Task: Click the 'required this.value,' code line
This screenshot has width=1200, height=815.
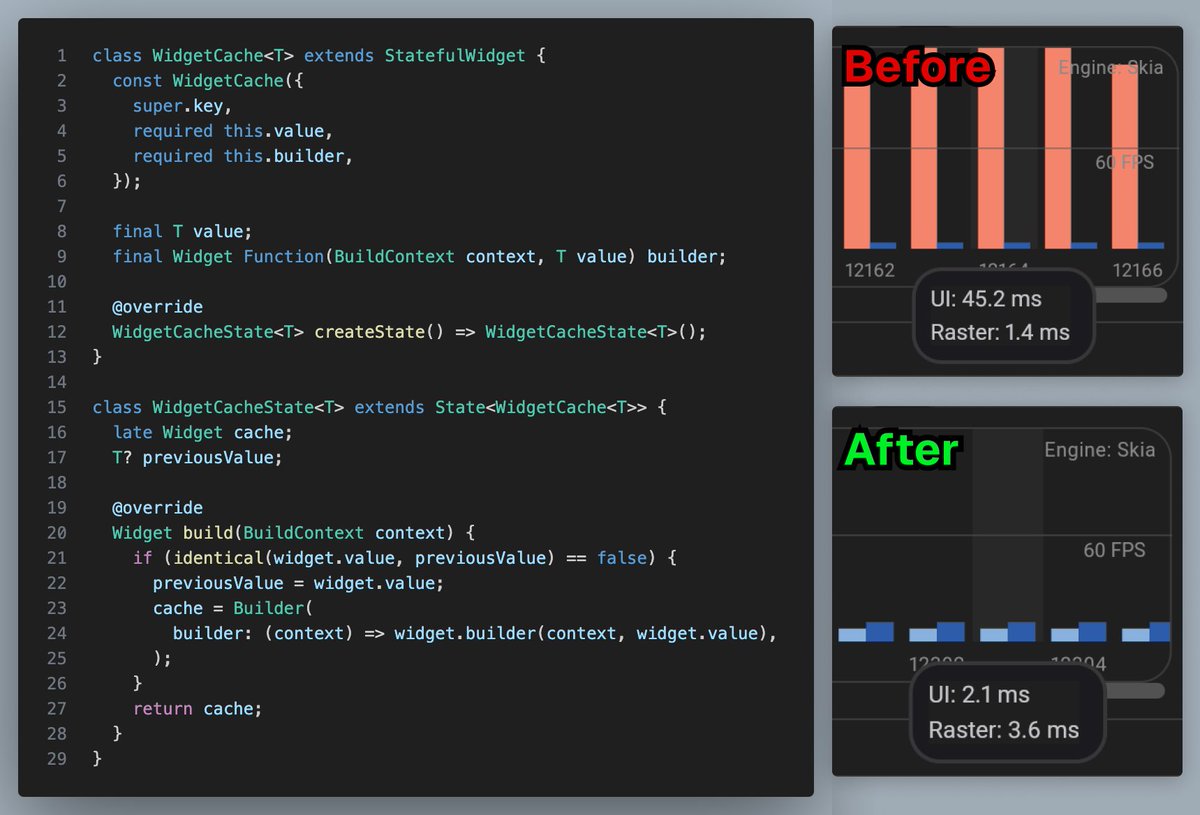Action: coord(233,130)
